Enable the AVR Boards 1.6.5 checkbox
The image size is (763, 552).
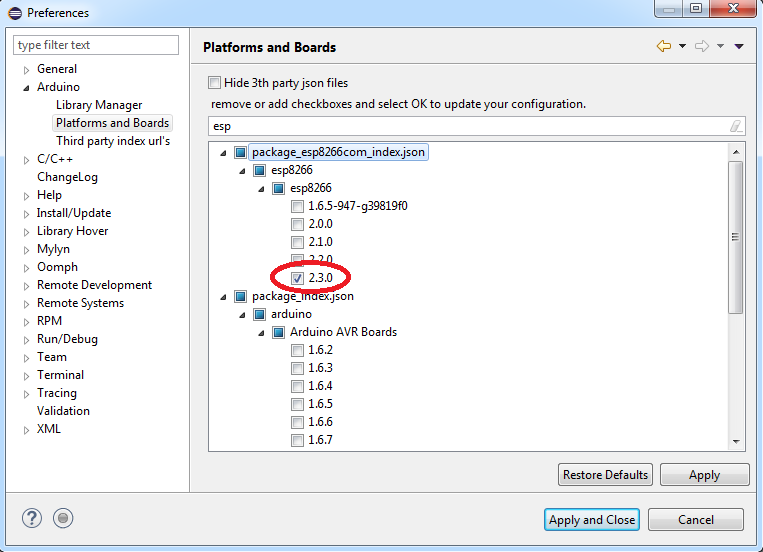coord(297,405)
